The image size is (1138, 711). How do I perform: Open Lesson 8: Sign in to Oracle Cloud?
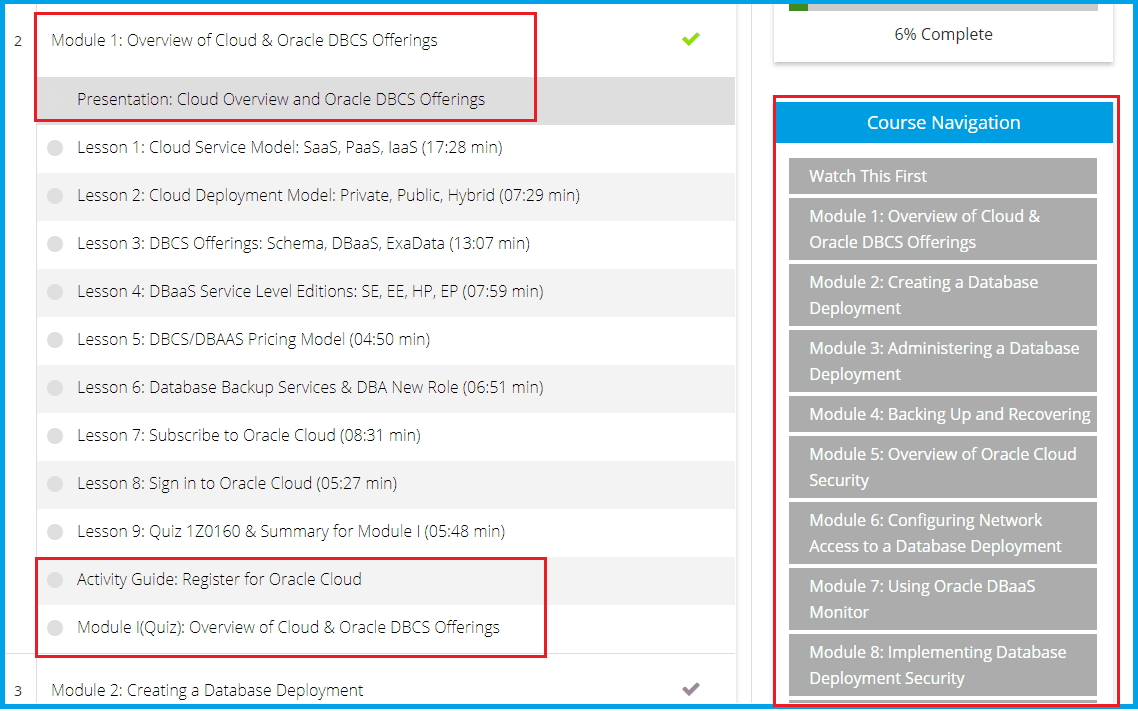237,483
